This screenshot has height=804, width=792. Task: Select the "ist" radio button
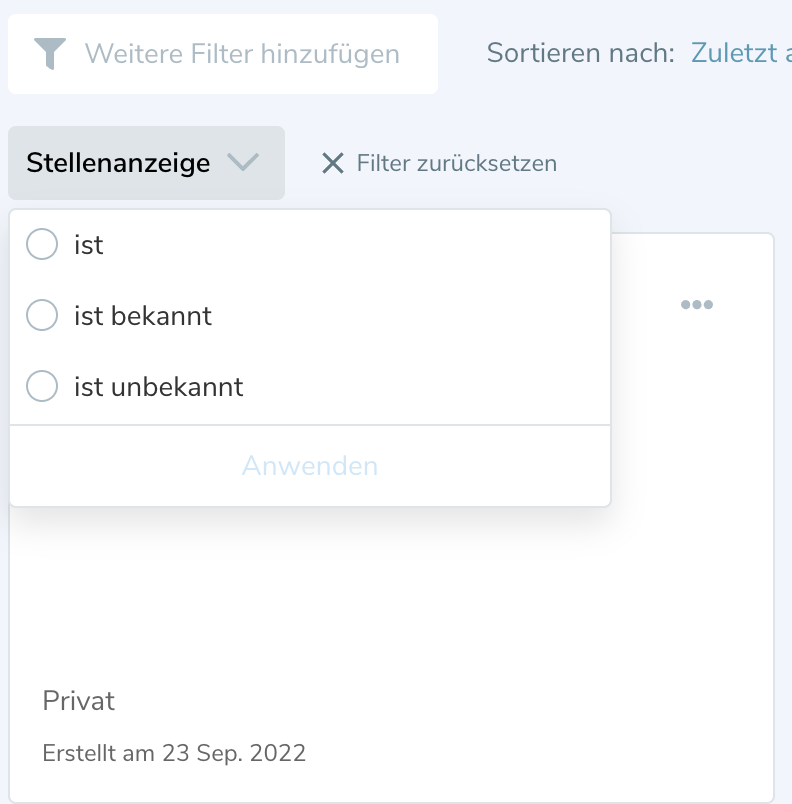[x=42, y=244]
